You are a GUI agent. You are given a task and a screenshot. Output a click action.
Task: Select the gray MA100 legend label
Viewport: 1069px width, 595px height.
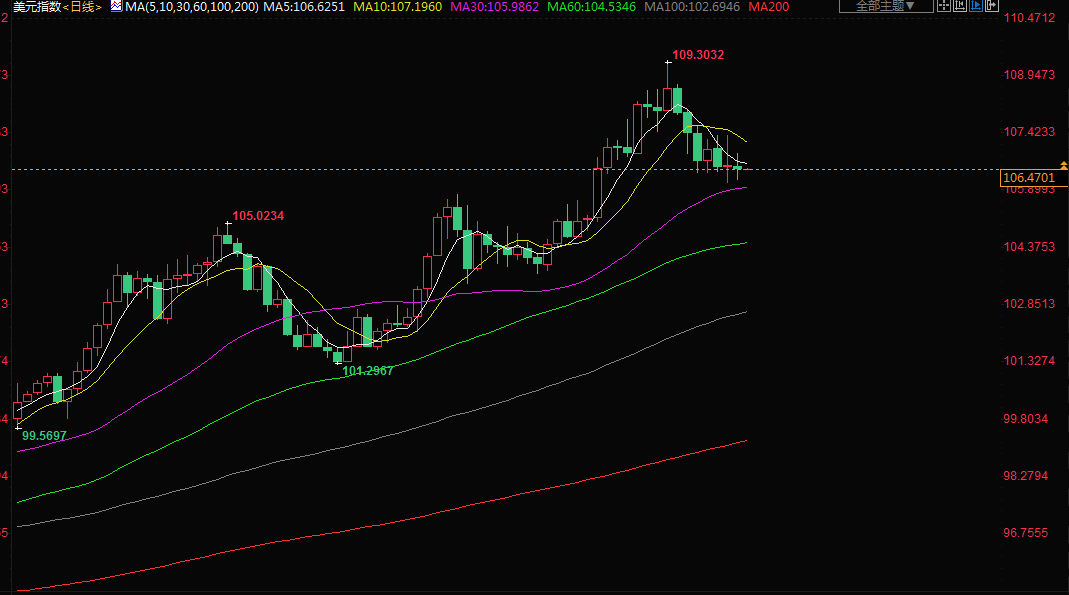click(692, 7)
